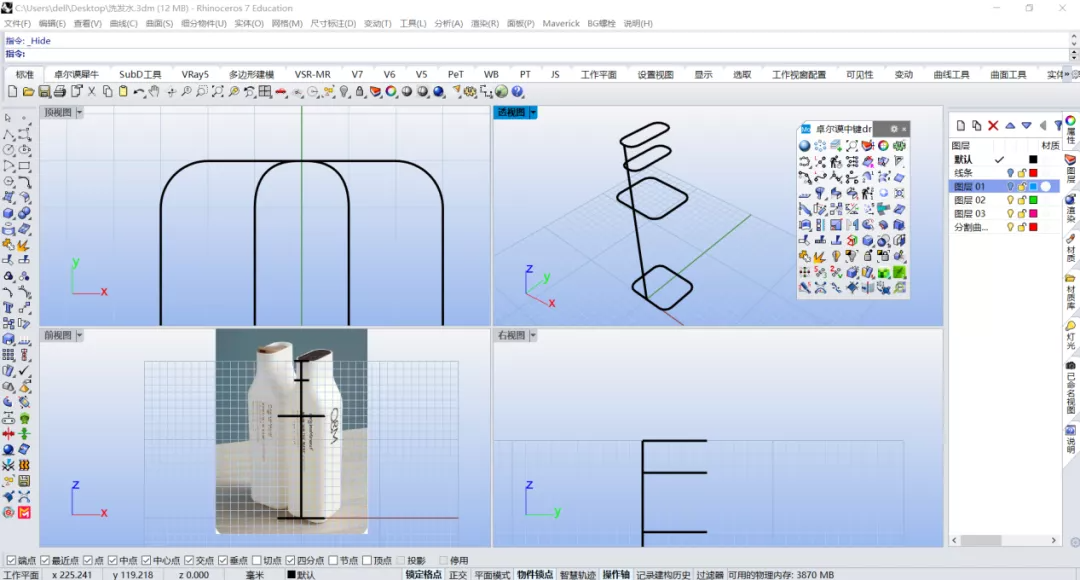Screen dimensions: 1080x580
Task: Enable the 节点 object snap checkbox
Action: 333,561
